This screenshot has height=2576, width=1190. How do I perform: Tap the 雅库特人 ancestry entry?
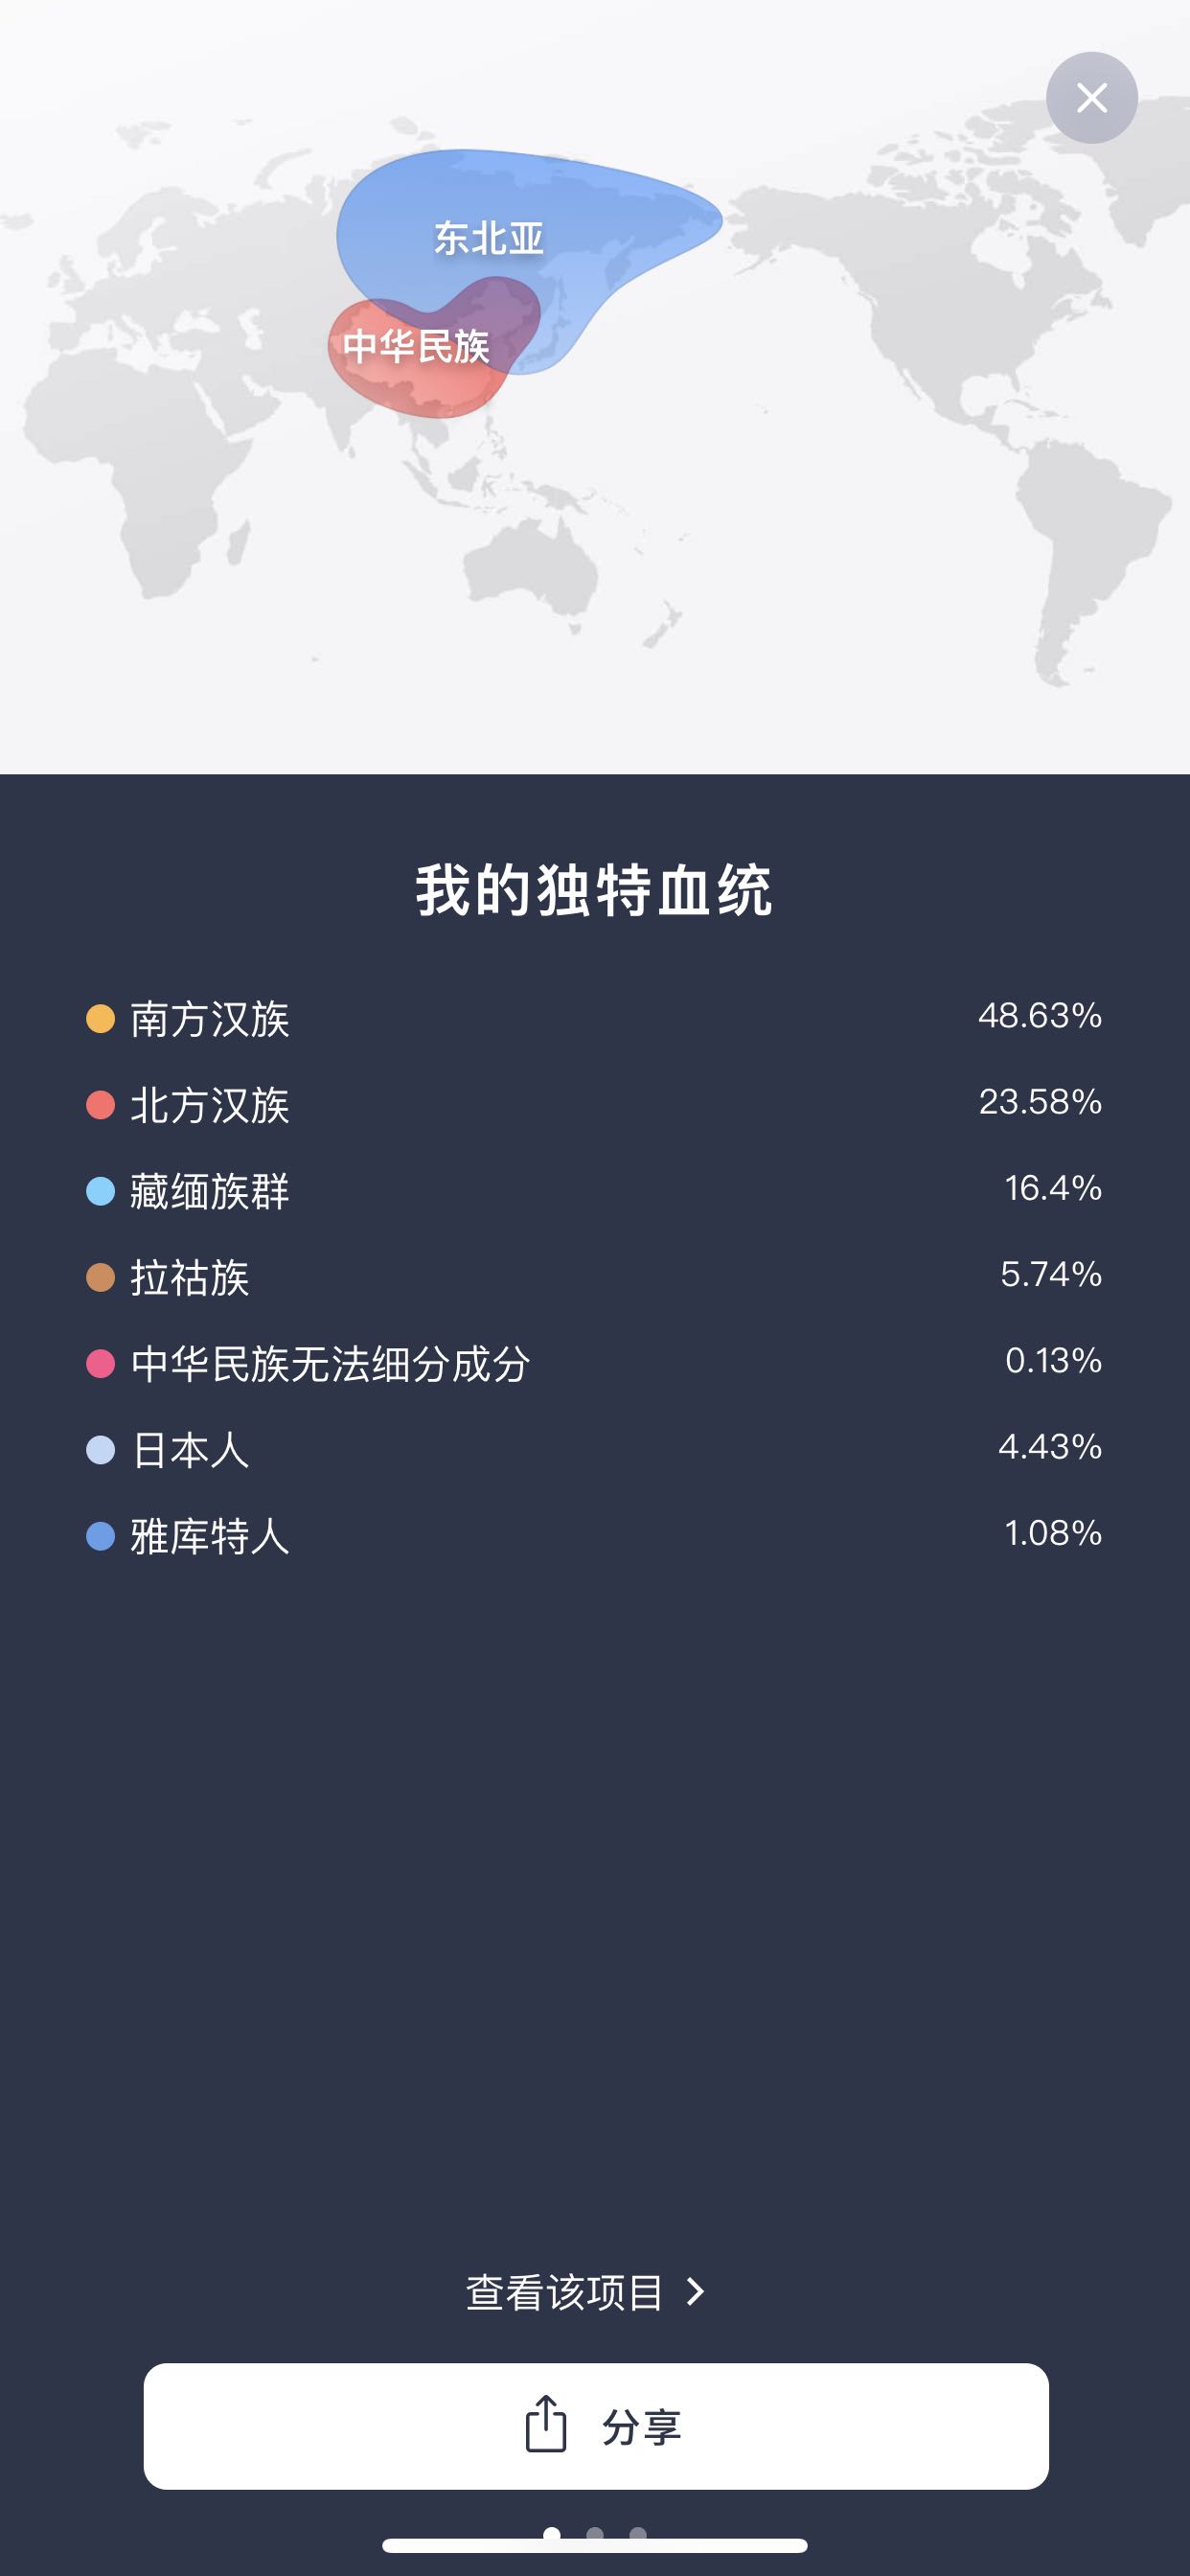pos(210,1537)
